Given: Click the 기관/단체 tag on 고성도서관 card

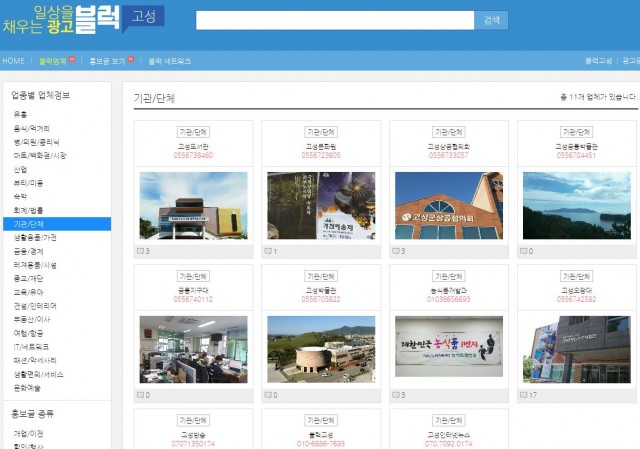Looking at the screenshot, I should (193, 132).
